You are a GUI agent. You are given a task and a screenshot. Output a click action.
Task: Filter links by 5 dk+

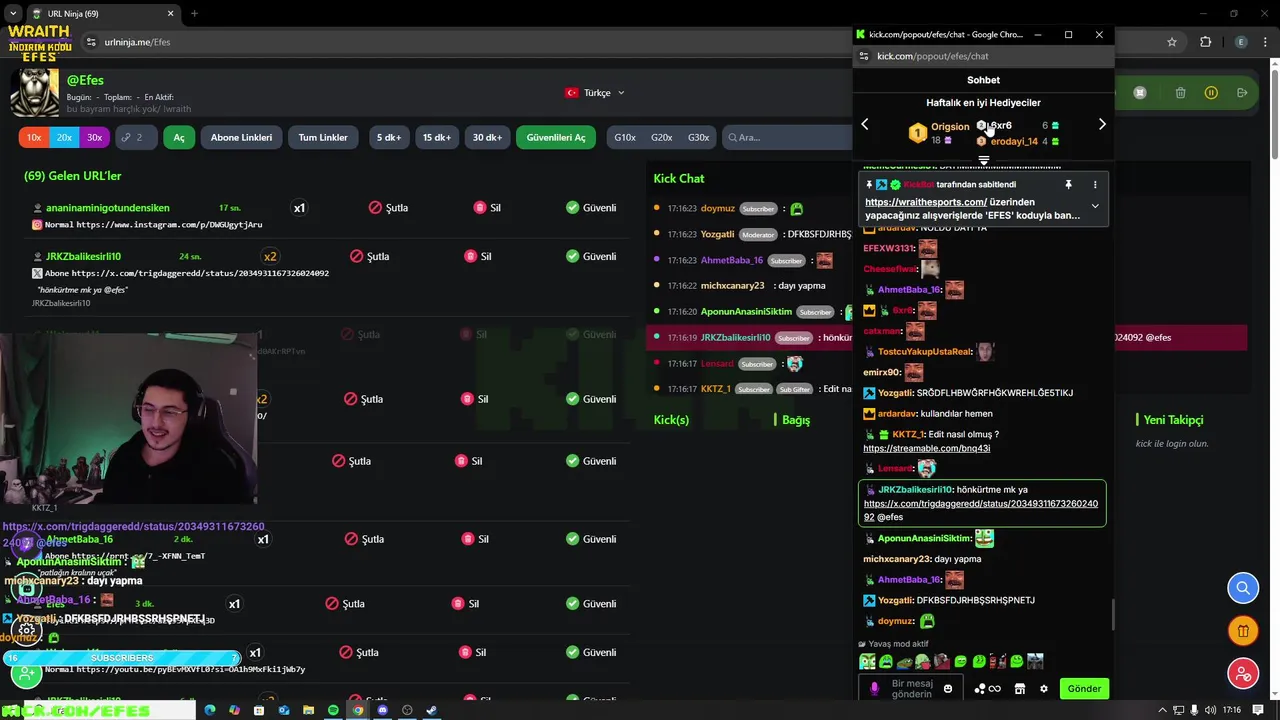click(x=389, y=137)
